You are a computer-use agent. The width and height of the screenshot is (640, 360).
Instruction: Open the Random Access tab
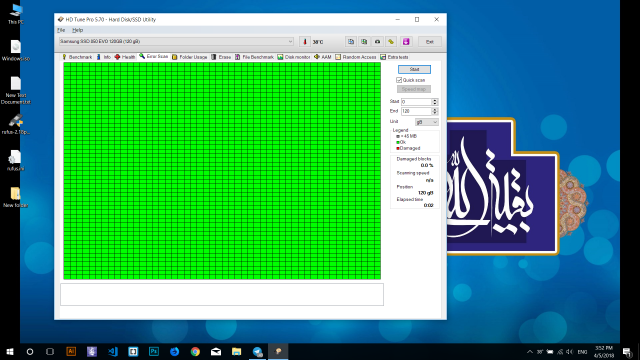(x=356, y=57)
